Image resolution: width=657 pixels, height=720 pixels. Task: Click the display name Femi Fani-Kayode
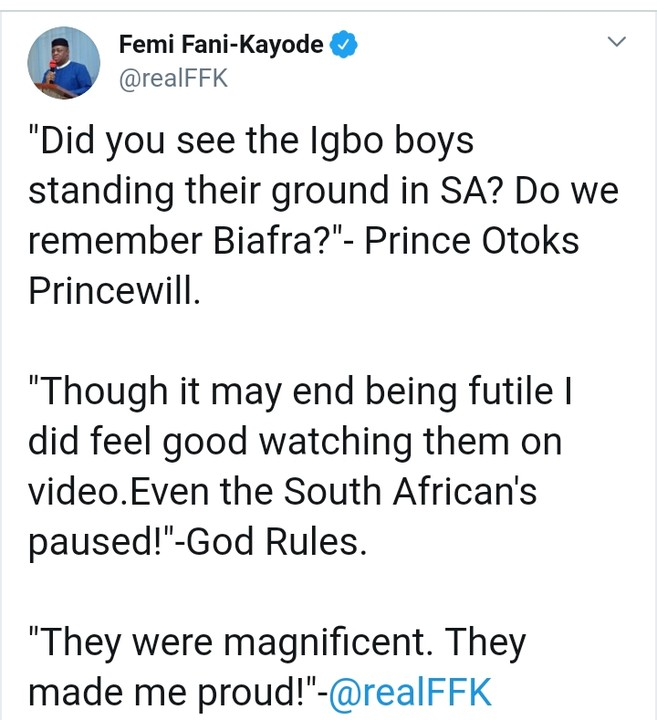point(221,45)
